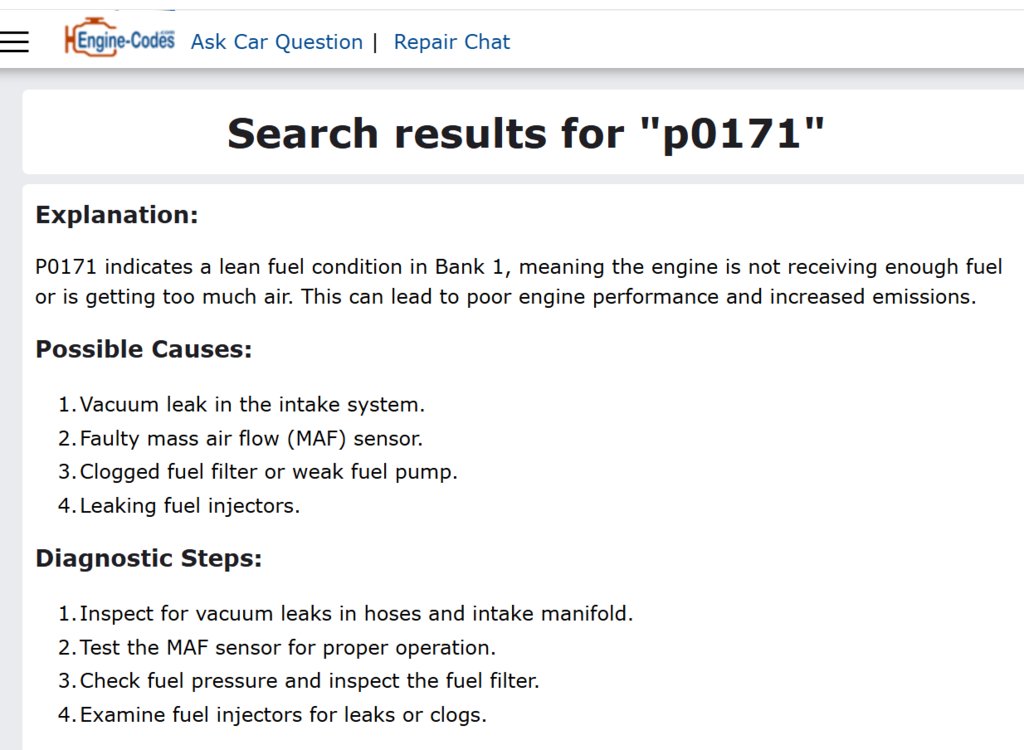Click the separator bar between header links
Image resolution: width=1024 pixels, height=750 pixels.
[x=376, y=42]
